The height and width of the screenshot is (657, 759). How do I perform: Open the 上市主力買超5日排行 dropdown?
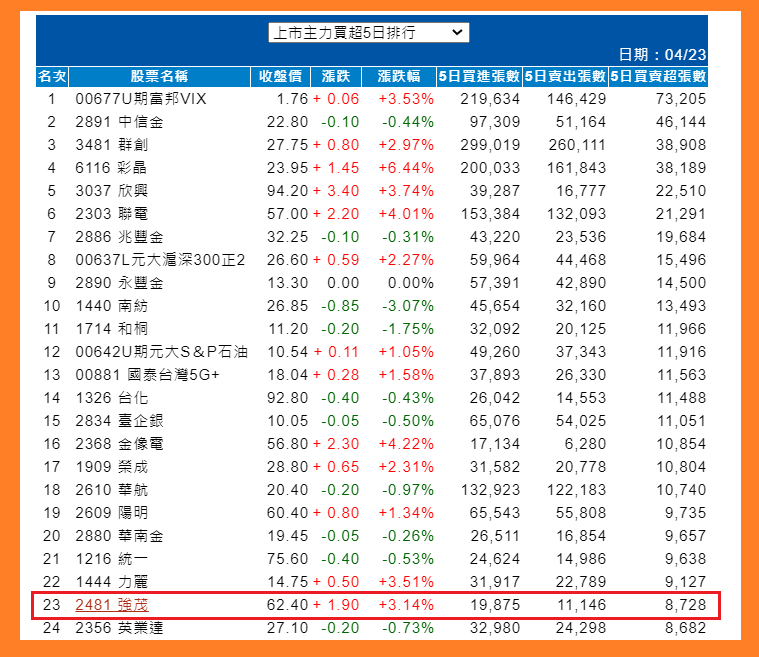368,32
